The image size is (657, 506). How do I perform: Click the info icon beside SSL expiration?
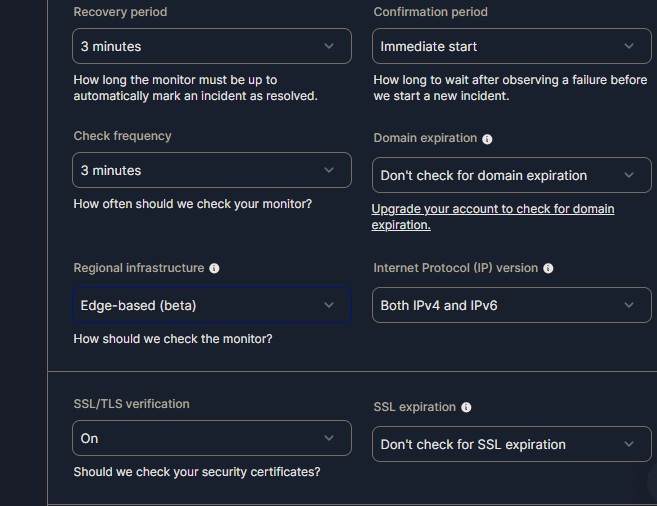466,407
